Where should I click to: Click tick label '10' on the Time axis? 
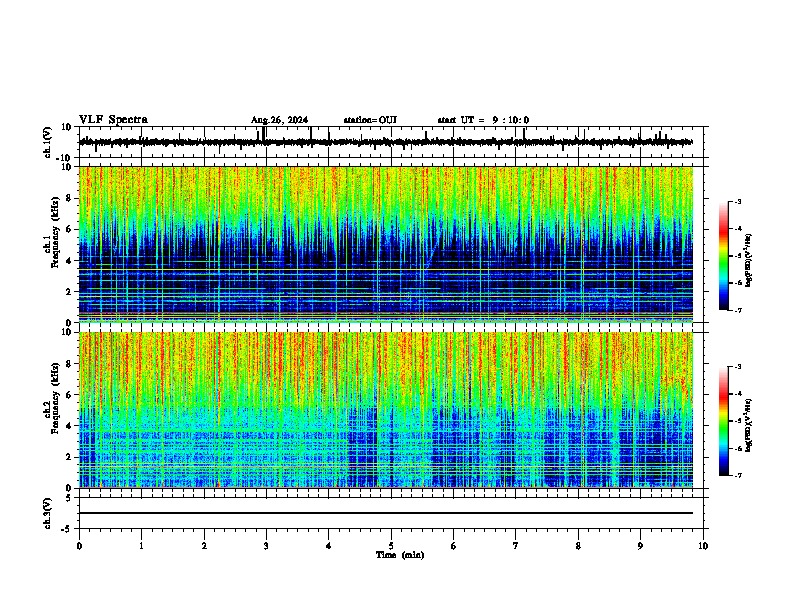tap(703, 546)
